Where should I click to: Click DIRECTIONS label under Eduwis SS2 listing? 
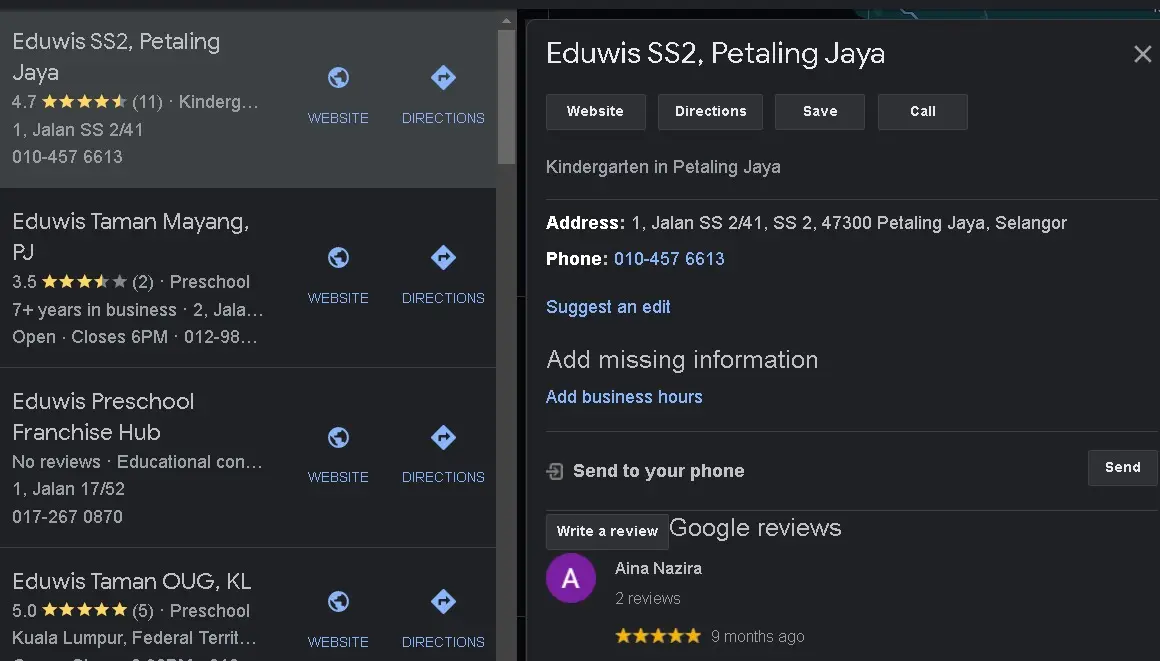tap(443, 118)
